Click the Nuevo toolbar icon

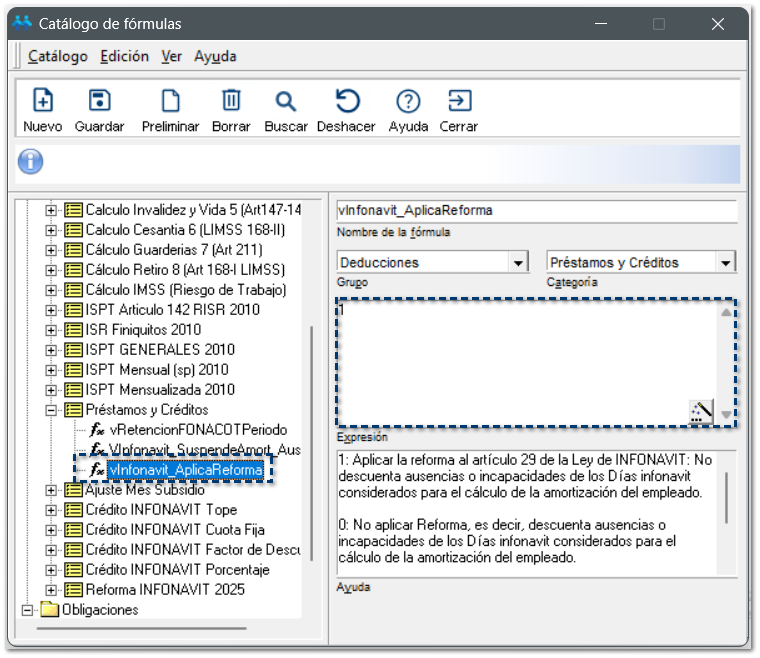click(42, 101)
